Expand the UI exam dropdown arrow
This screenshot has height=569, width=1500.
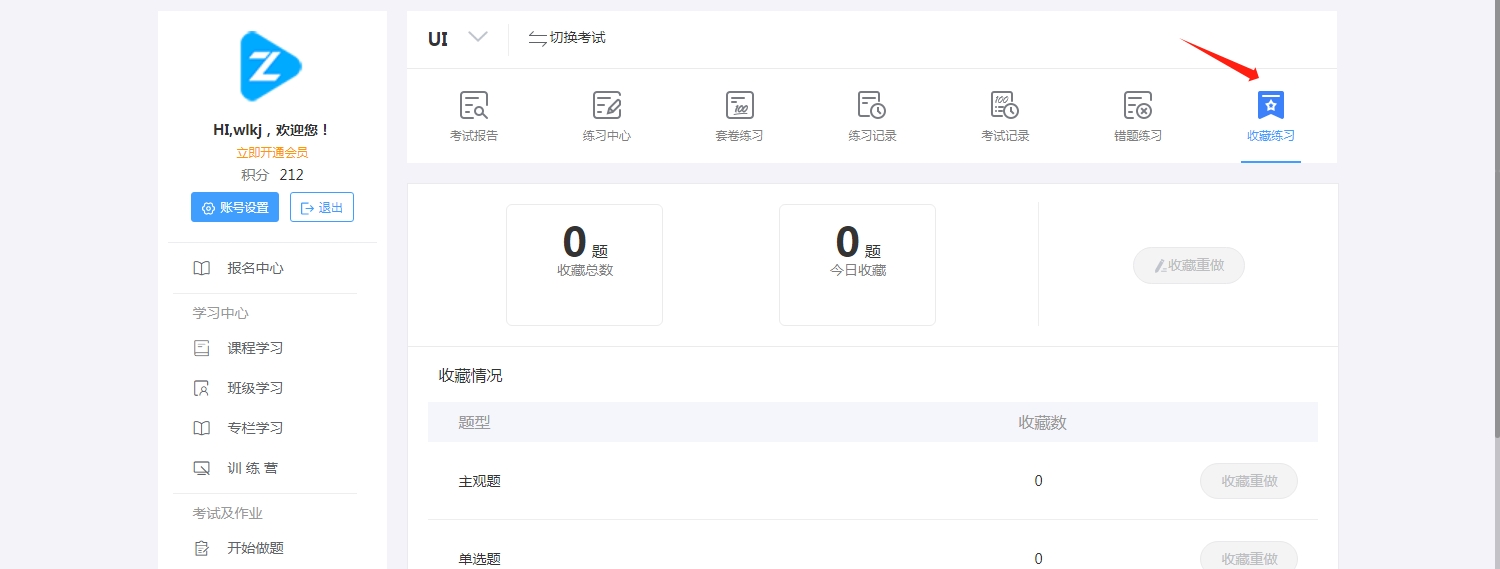click(478, 37)
